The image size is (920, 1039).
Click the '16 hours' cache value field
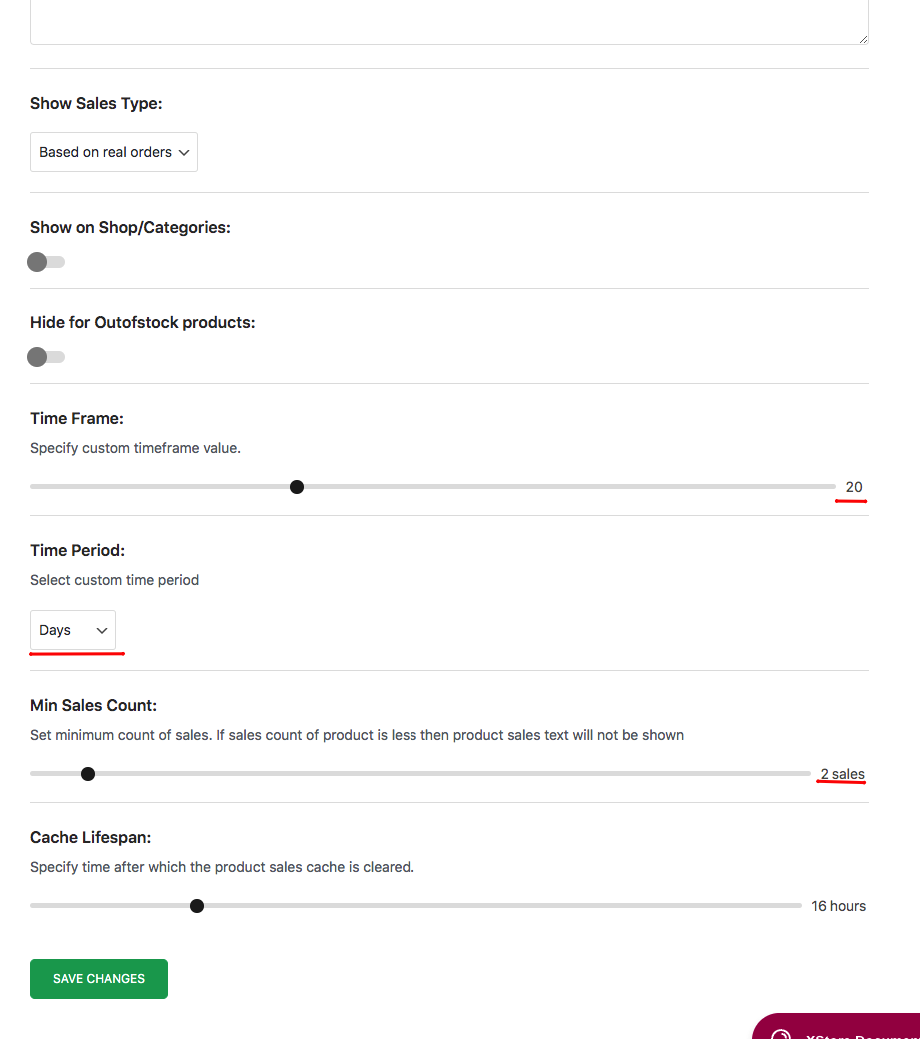pos(838,906)
